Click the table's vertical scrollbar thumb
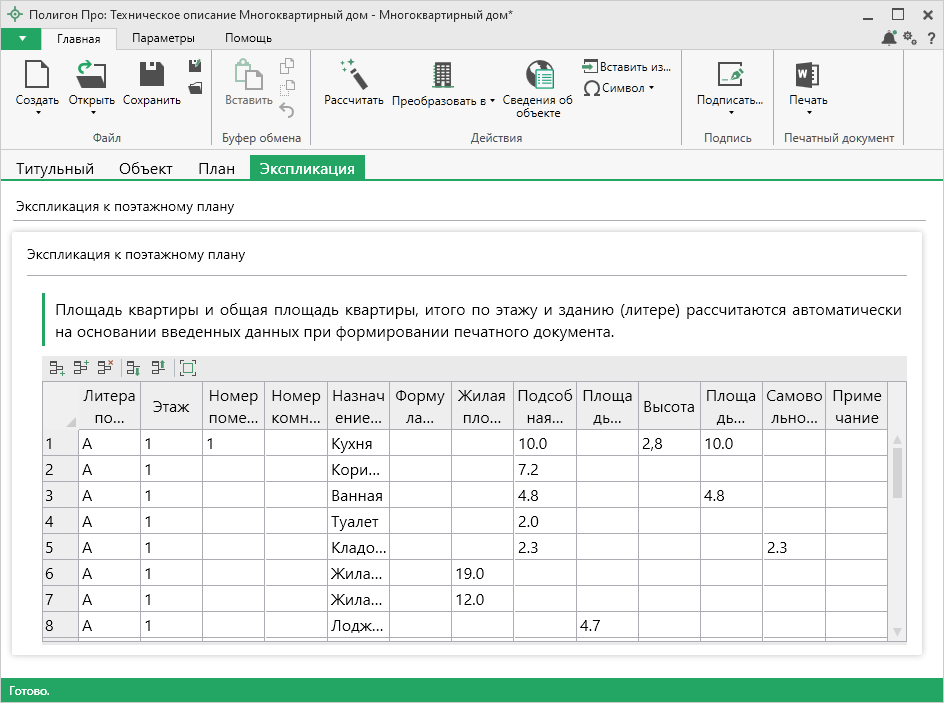The width and height of the screenshot is (944, 703). 897,472
